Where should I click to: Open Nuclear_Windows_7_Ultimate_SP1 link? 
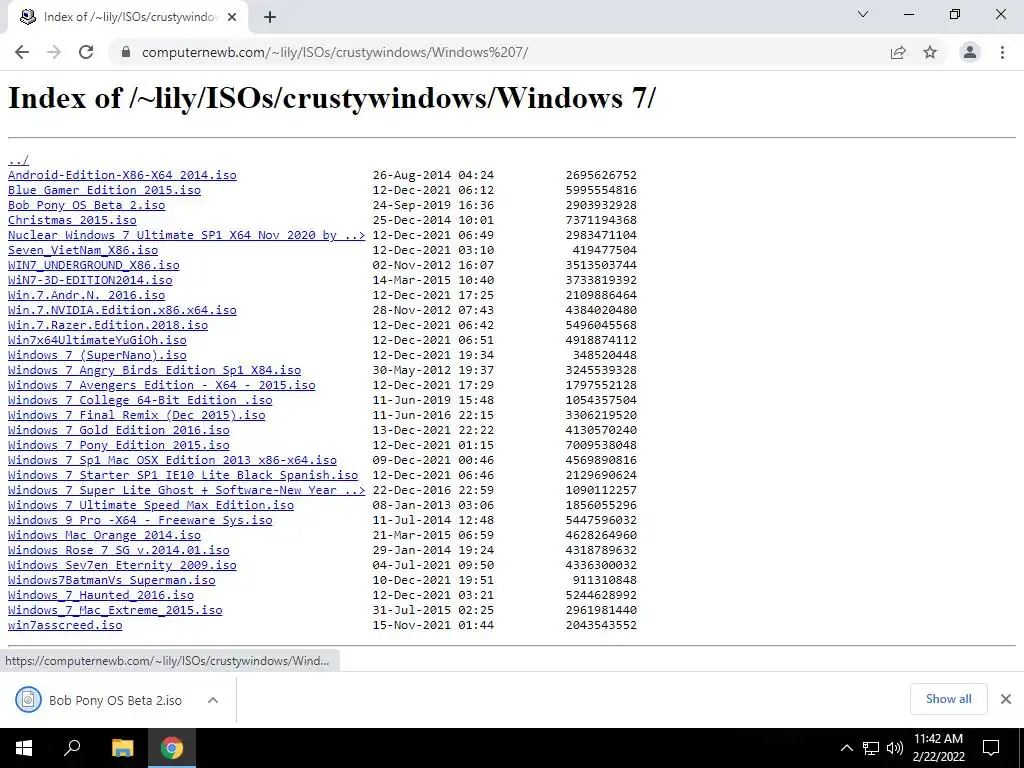(x=187, y=235)
